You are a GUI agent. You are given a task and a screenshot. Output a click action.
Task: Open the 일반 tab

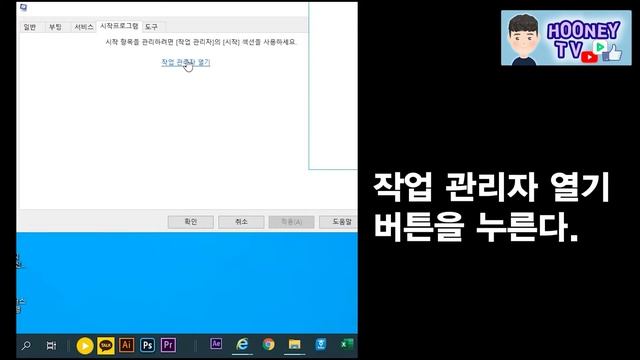click(x=30, y=27)
